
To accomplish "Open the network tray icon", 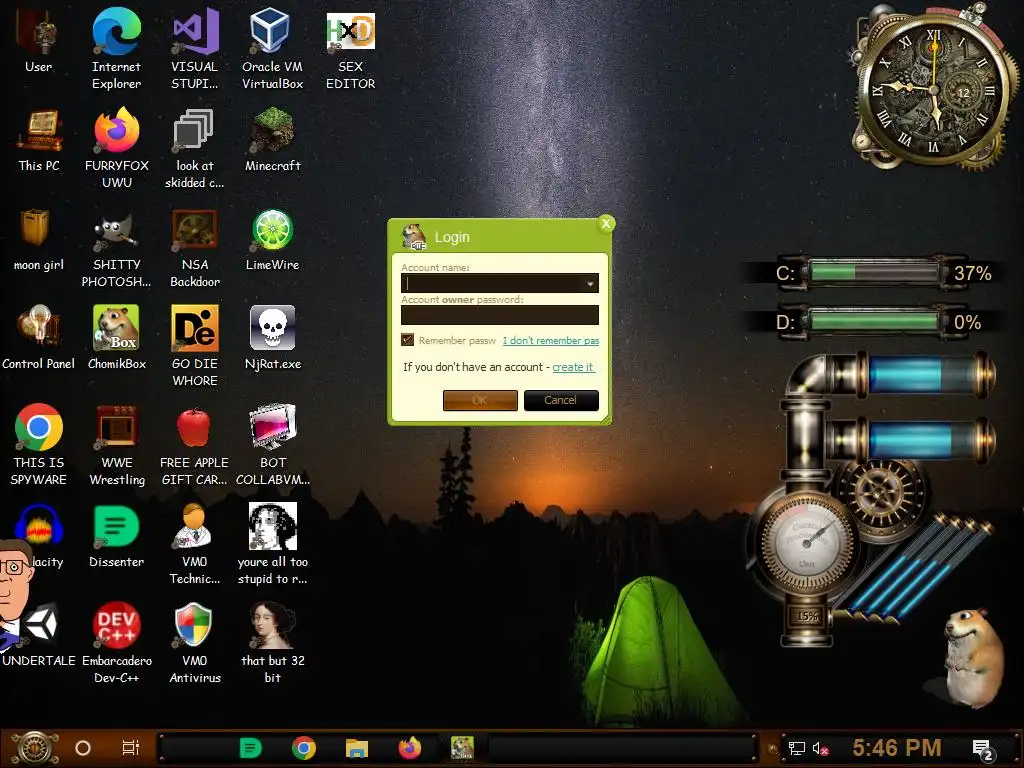I will click(x=797, y=748).
